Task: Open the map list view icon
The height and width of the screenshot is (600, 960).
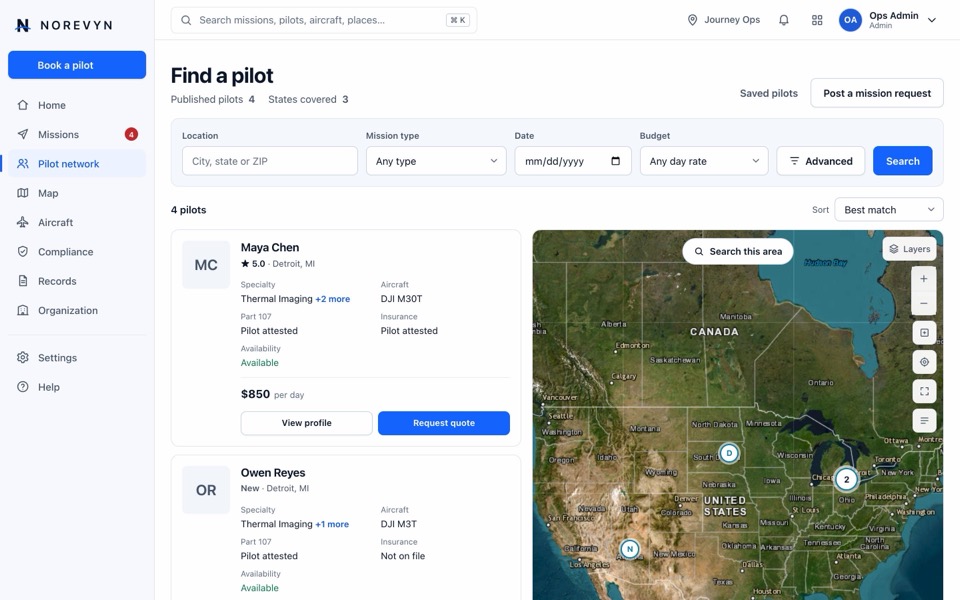Action: (x=924, y=421)
